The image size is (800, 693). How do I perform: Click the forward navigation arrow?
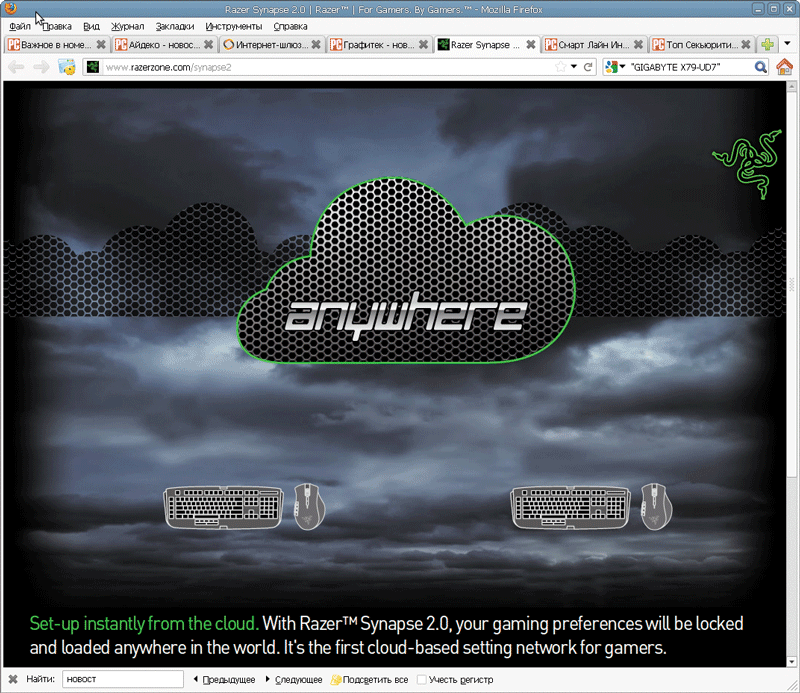click(x=41, y=67)
